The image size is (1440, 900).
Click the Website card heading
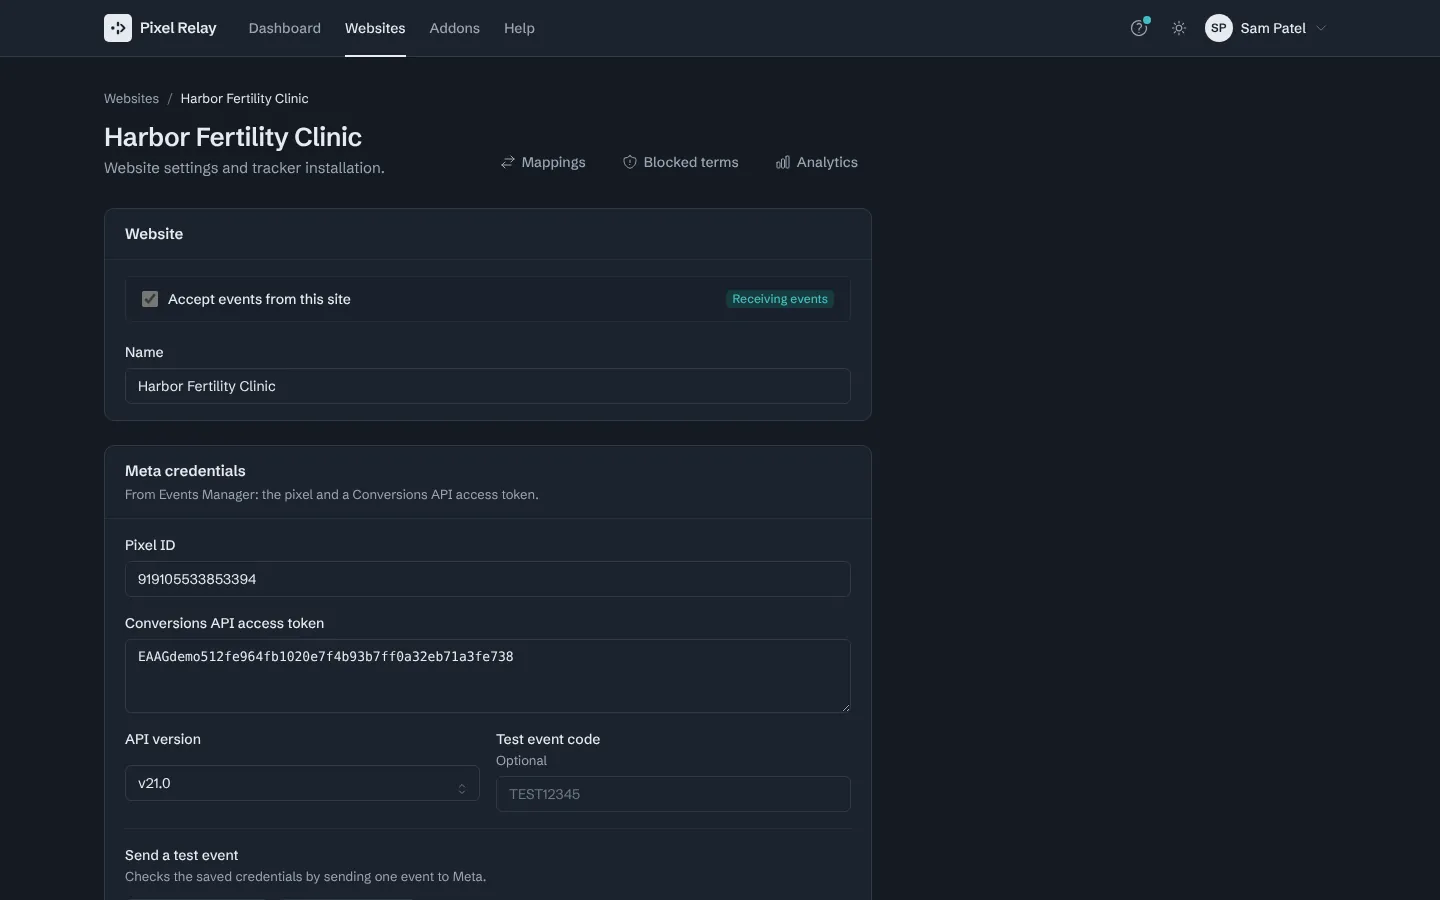tap(154, 234)
